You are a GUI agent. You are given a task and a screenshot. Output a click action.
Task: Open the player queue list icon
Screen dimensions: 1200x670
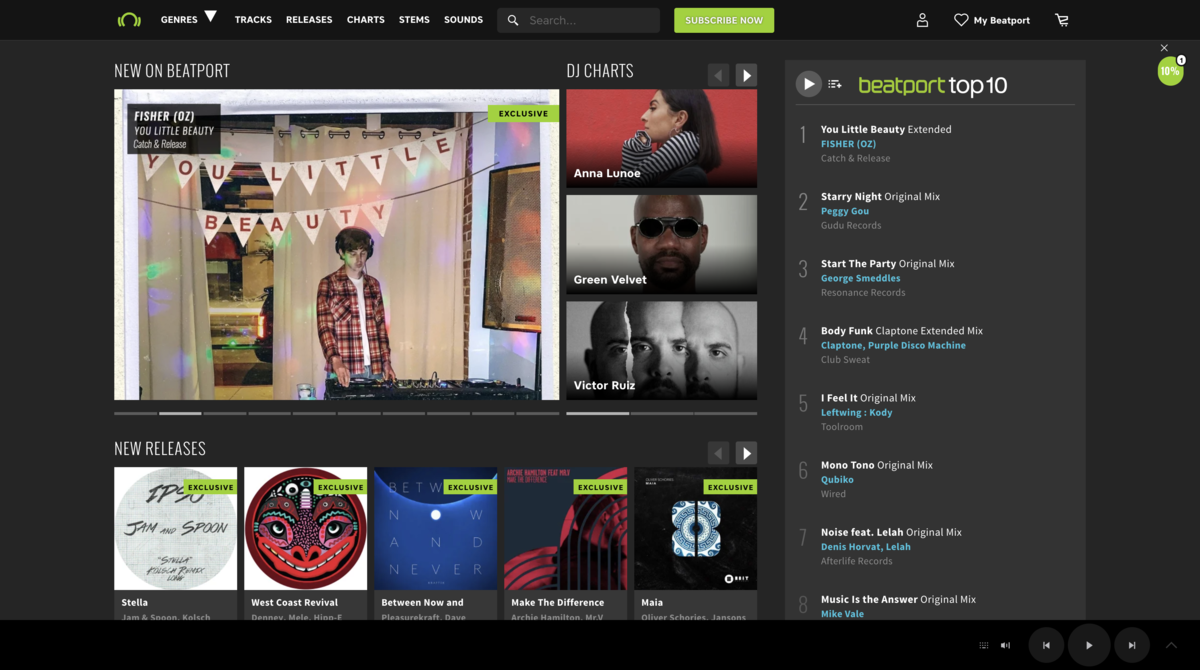[984, 645]
